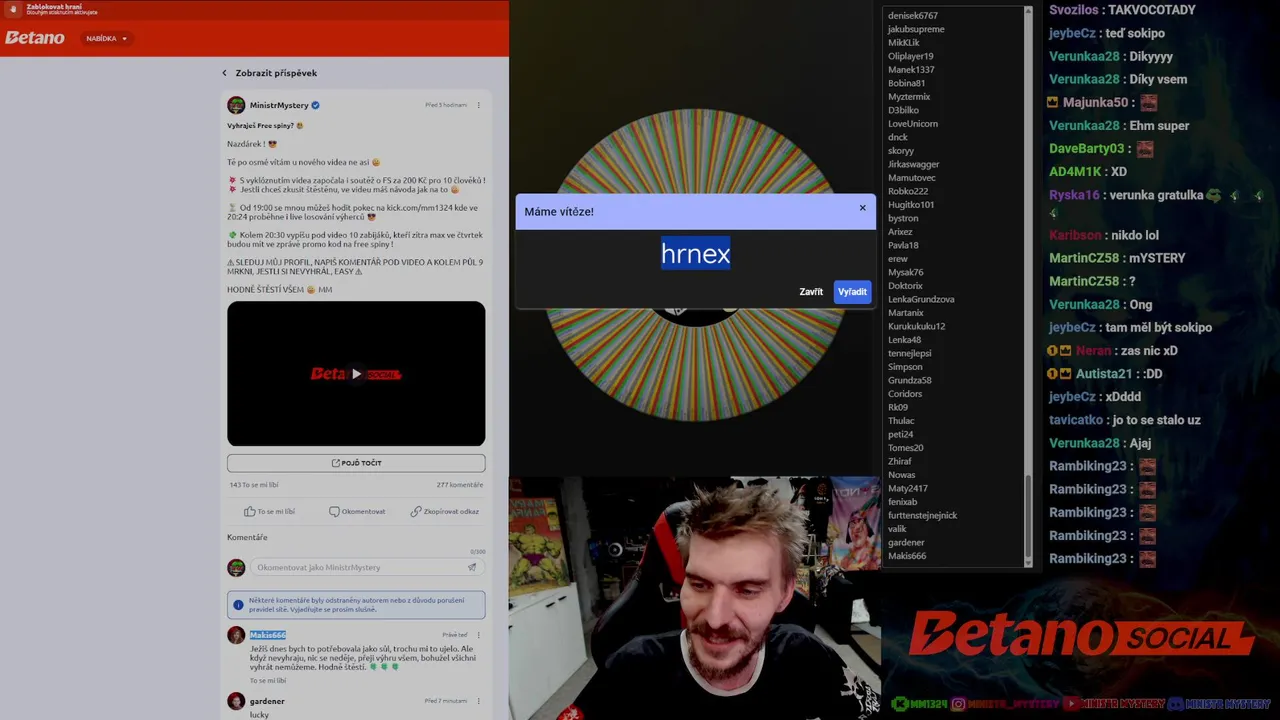Select Kurukukuku12 in the entries list
This screenshot has width=1280, height=720.
click(916, 326)
